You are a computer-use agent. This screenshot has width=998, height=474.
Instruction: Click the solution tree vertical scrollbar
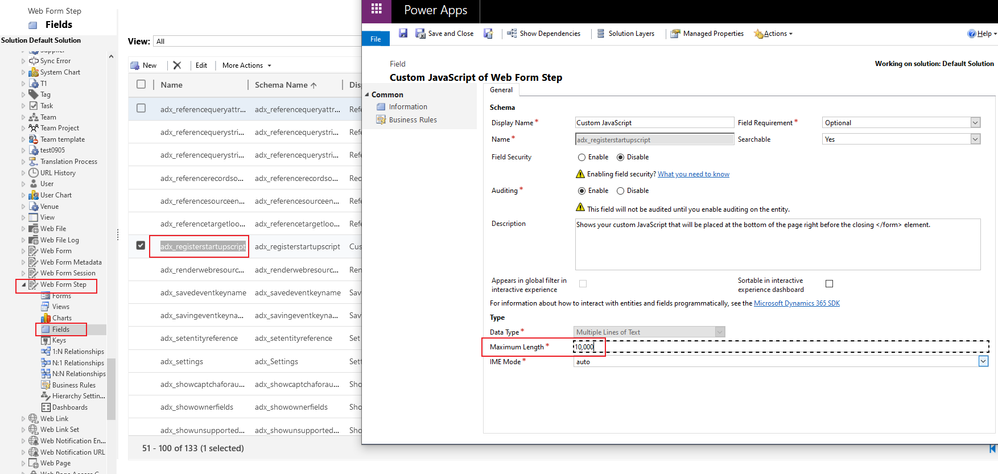111,389
